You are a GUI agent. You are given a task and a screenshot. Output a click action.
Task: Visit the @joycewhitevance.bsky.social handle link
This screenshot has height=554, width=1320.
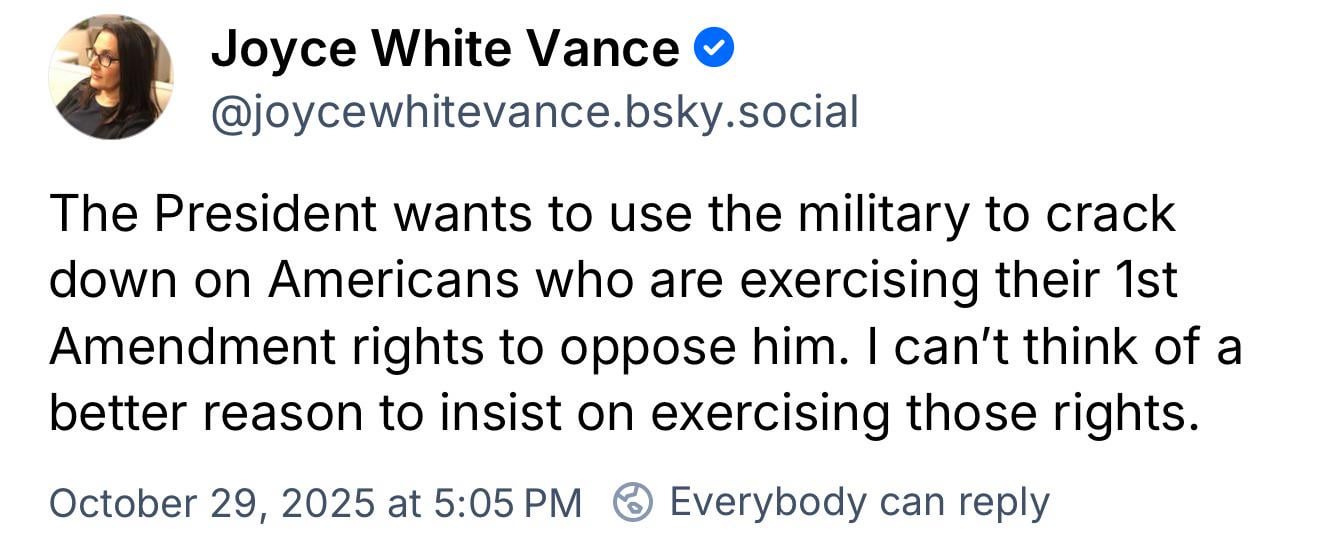[534, 111]
